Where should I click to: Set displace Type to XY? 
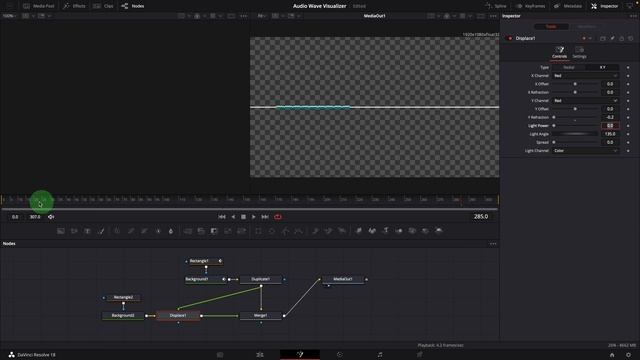coord(602,67)
